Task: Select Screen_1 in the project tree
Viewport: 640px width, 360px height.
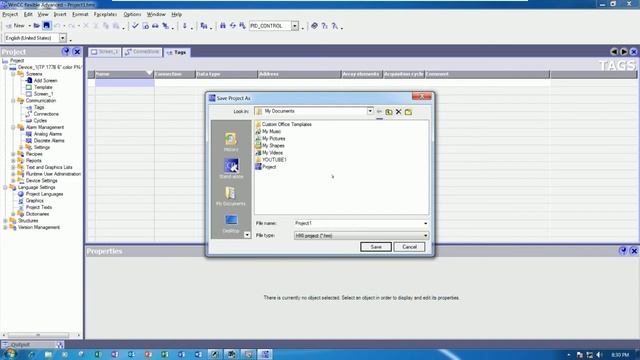Action: point(40,94)
